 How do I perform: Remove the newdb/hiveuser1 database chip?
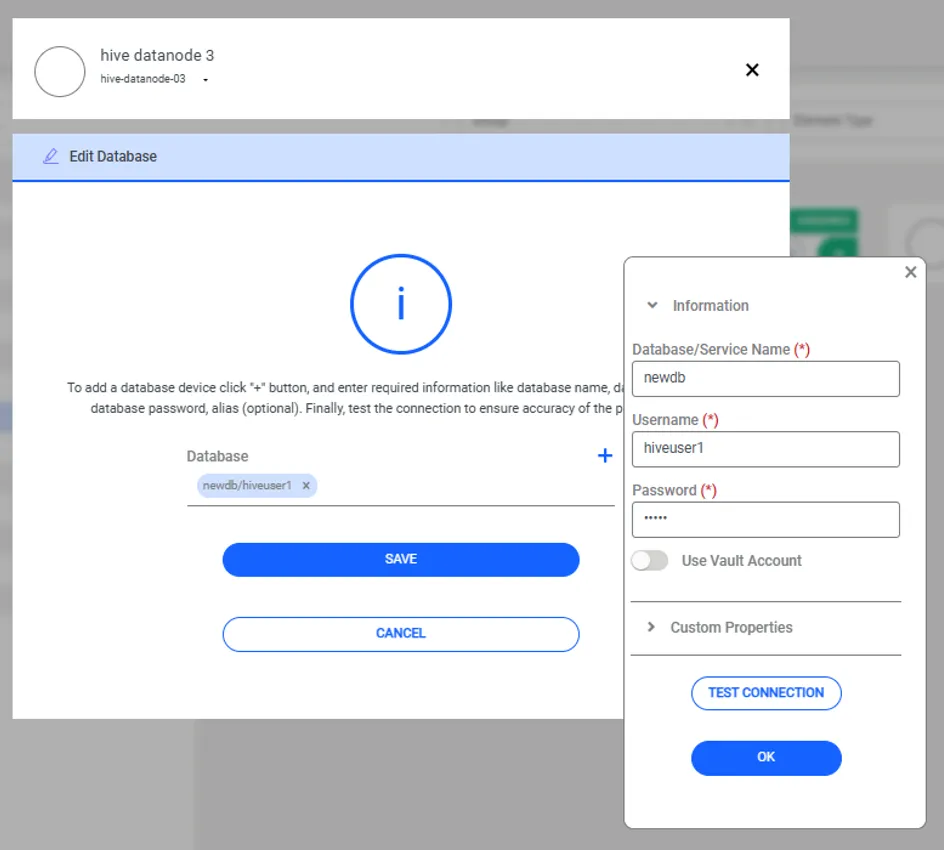306,486
